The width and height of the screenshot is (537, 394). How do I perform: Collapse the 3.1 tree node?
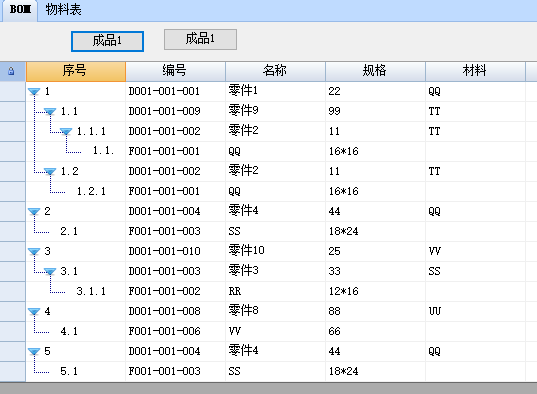coord(50,271)
